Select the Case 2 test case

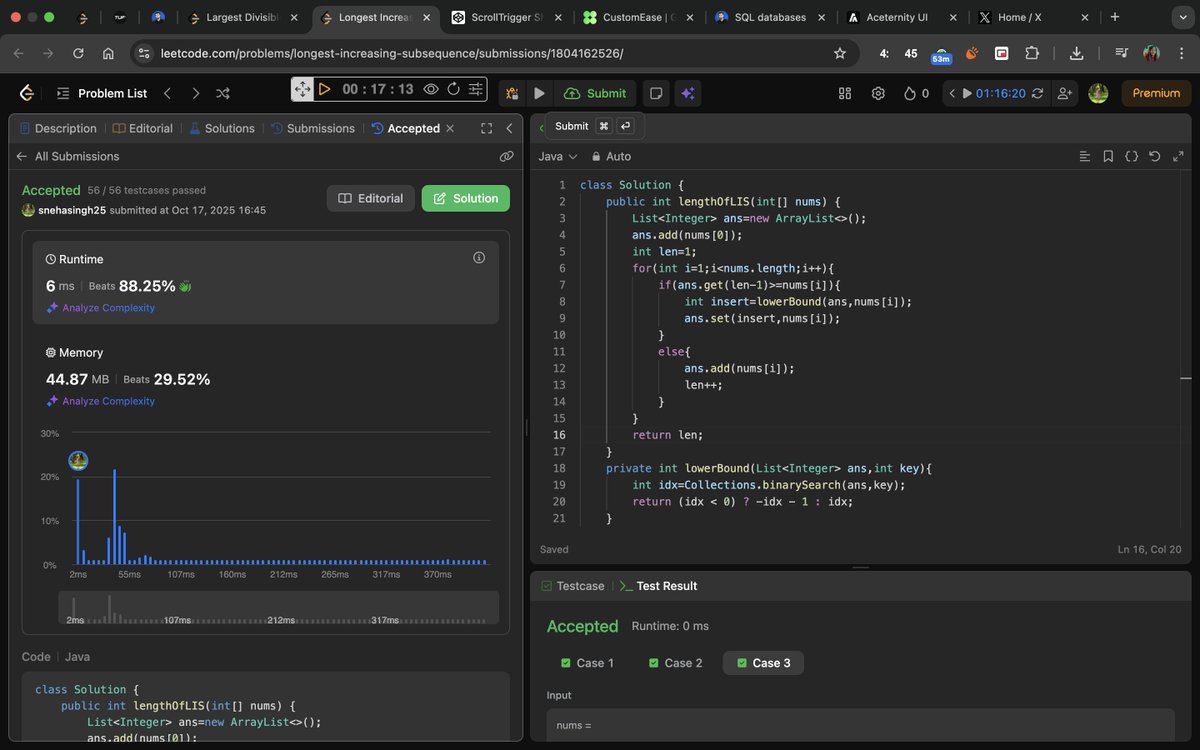tap(675, 663)
